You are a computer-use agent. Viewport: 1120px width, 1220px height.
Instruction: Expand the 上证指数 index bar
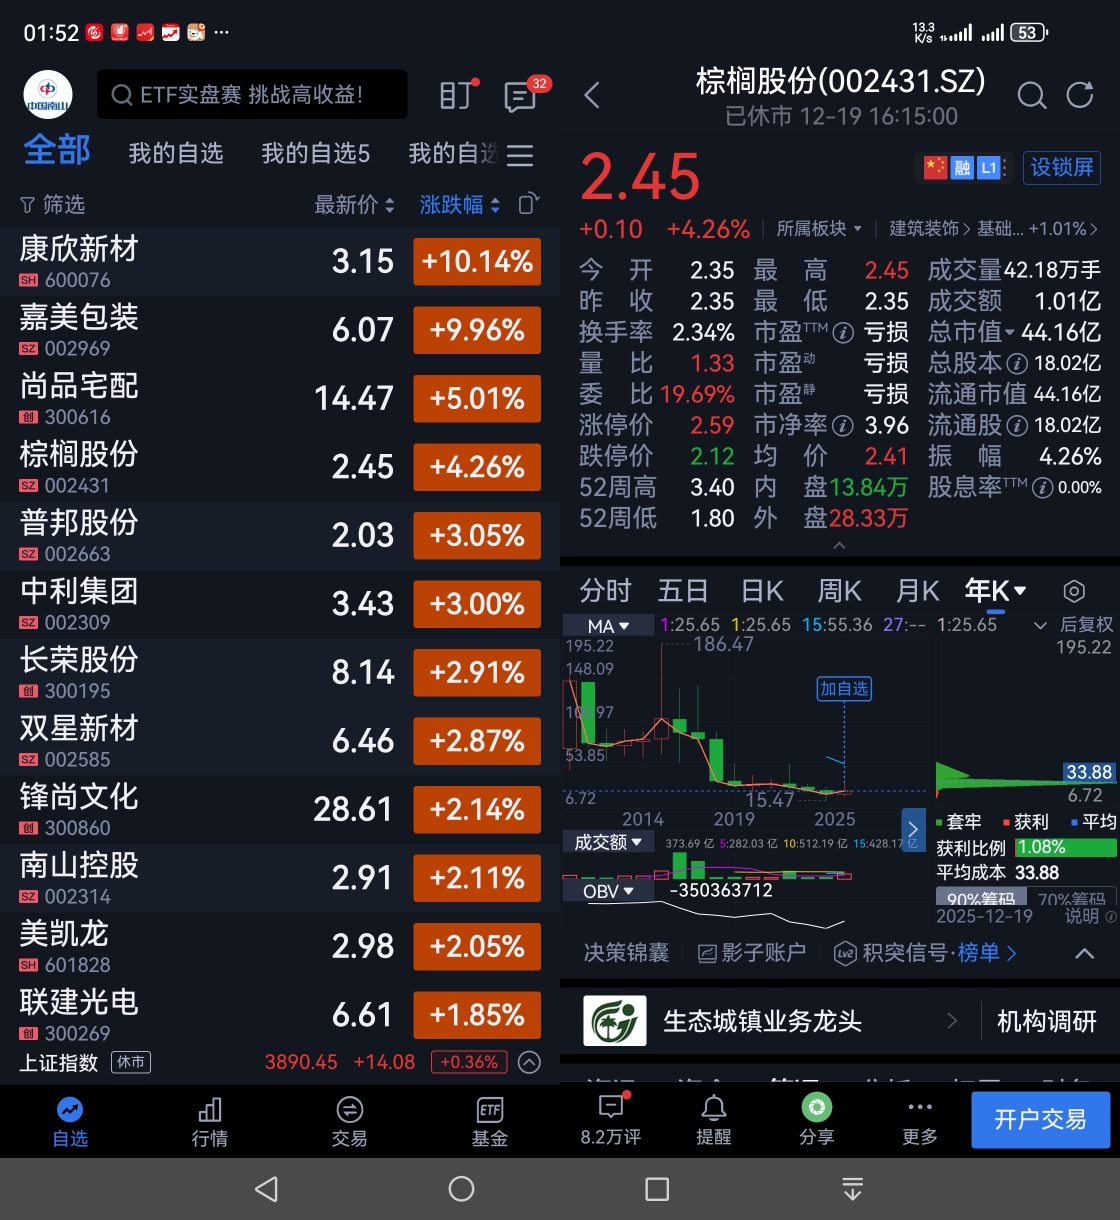click(x=529, y=1062)
